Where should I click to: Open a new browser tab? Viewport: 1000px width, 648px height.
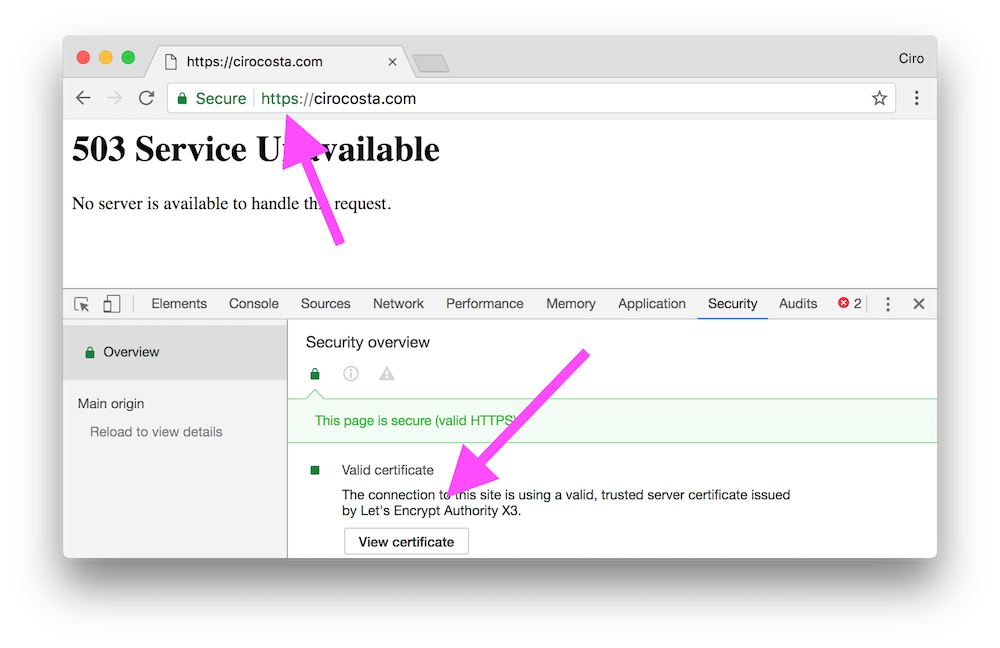coord(431,63)
